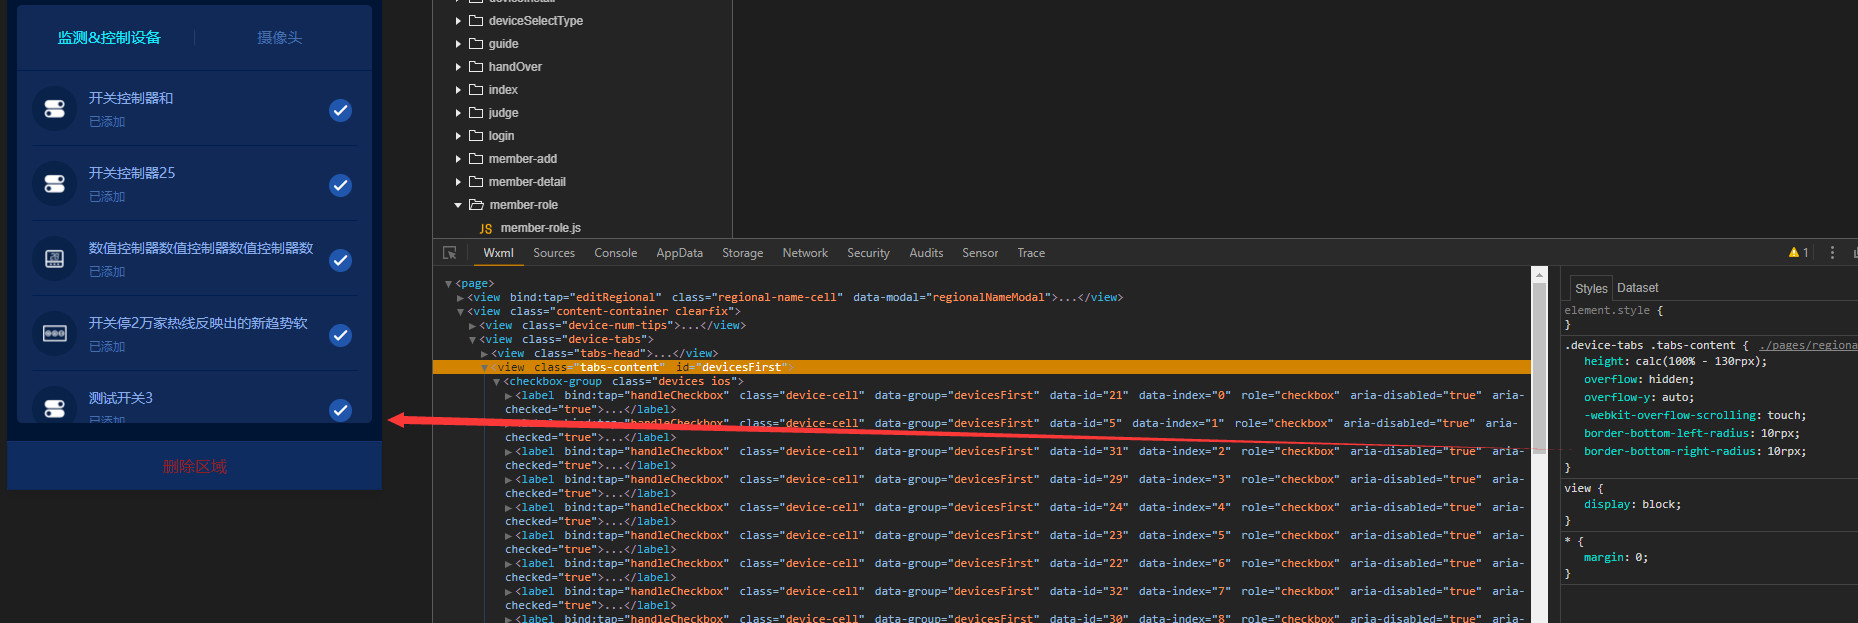Viewport: 1858px width, 623px height.
Task: Click the numeric controller icon beside 数值控制器
Action: 55,259
